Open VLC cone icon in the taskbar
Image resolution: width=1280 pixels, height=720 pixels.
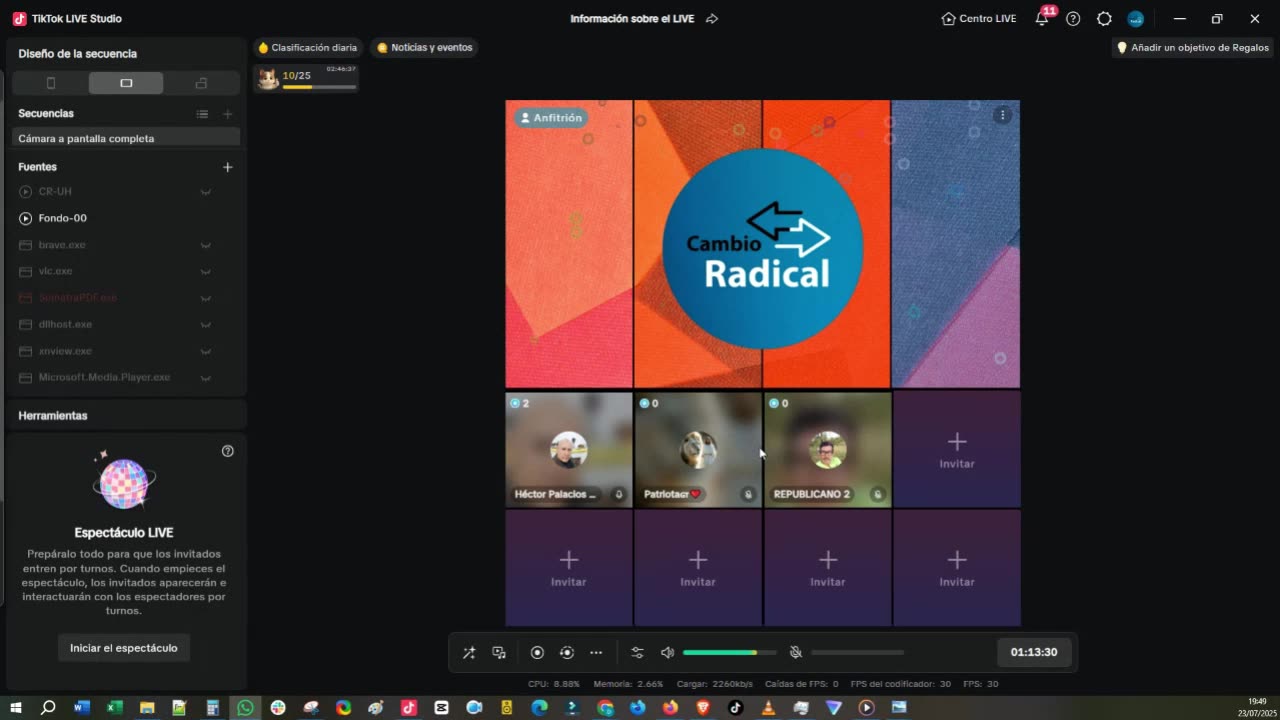768,708
